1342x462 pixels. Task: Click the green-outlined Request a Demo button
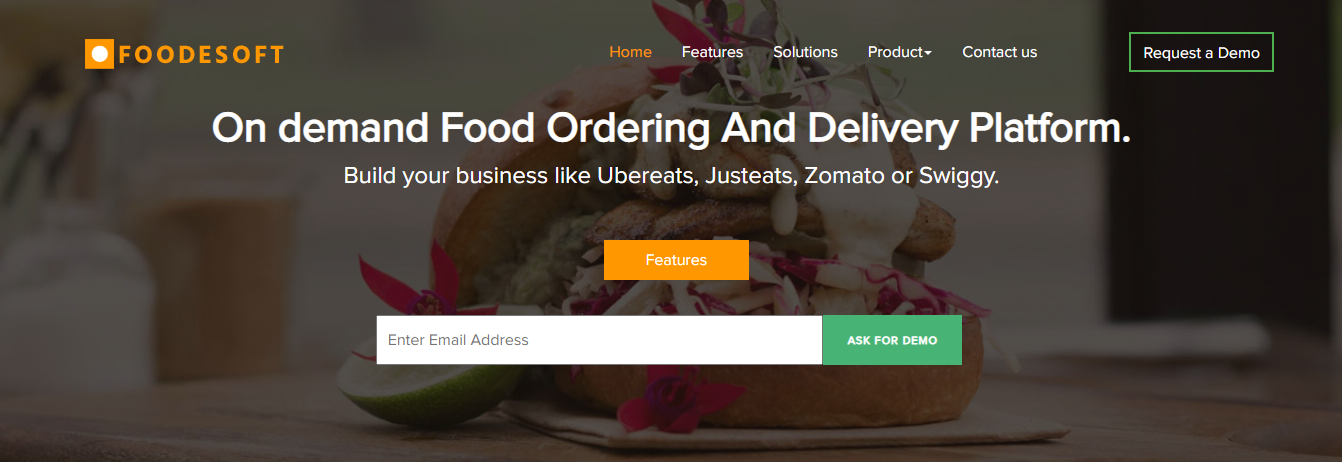(1201, 52)
